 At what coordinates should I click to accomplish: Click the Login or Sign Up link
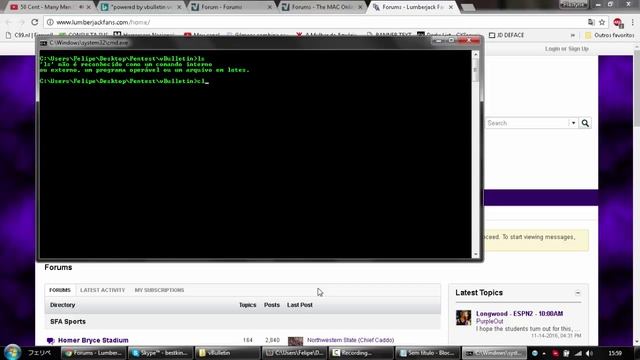[x=567, y=49]
